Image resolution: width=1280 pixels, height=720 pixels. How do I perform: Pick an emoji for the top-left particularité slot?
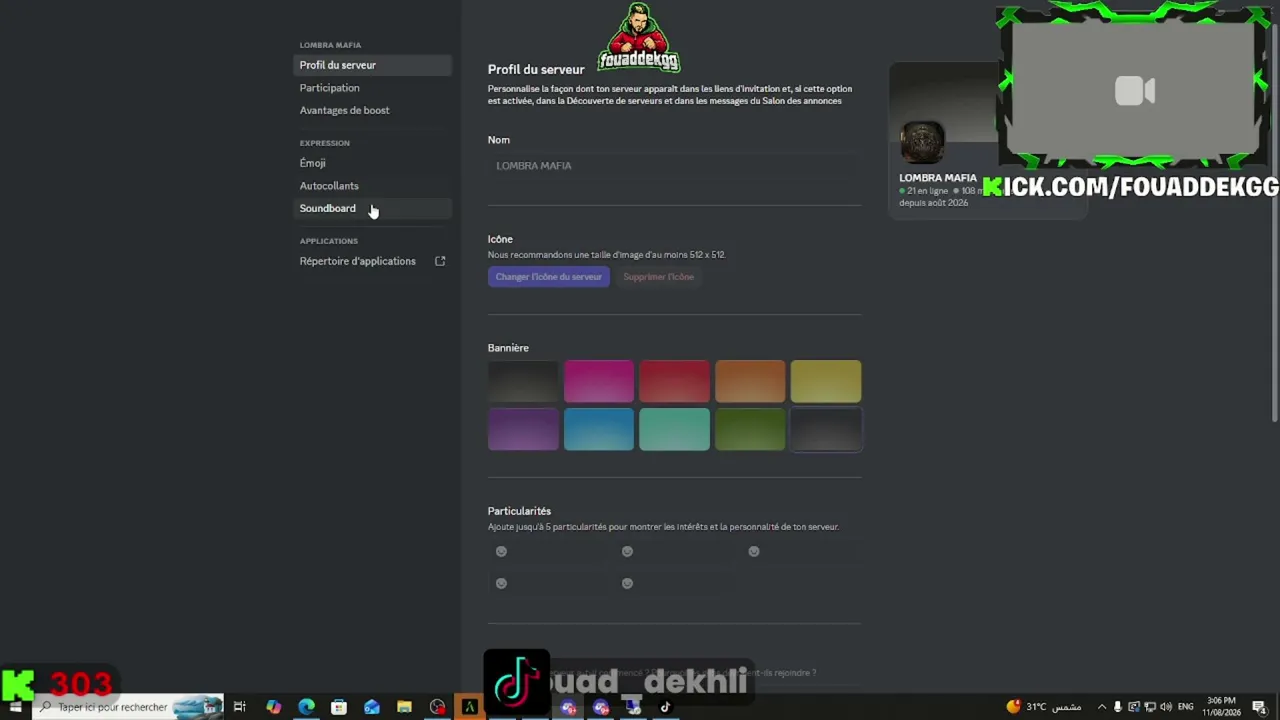(x=501, y=551)
